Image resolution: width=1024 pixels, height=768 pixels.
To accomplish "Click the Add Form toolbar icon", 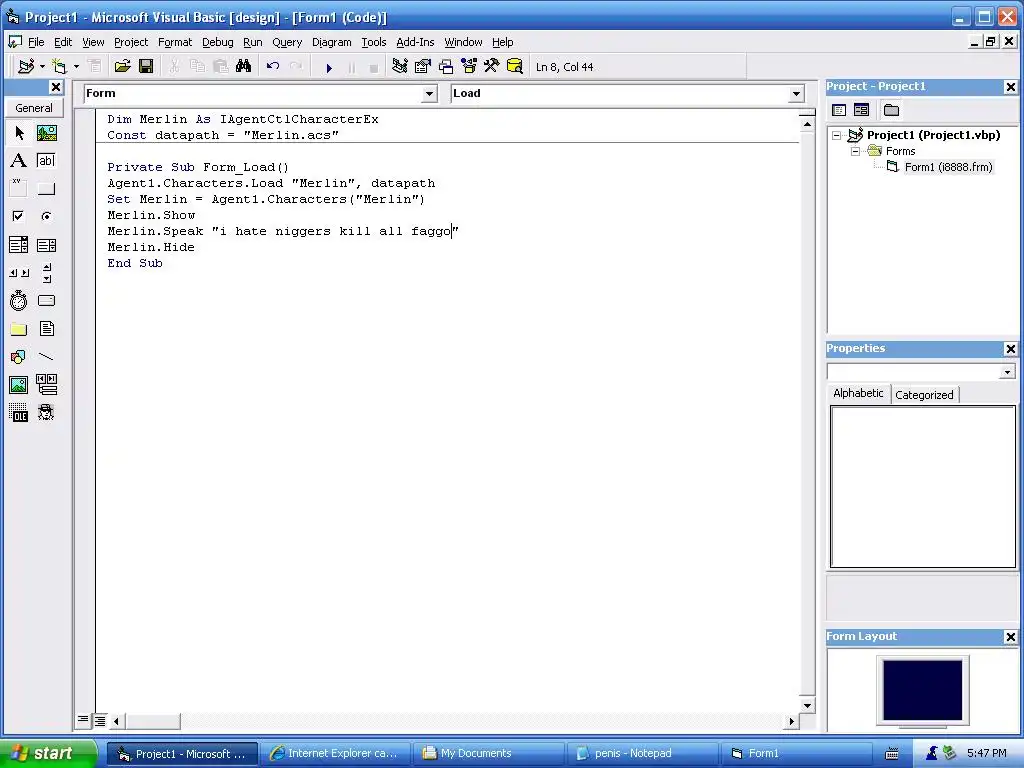I will tap(59, 67).
